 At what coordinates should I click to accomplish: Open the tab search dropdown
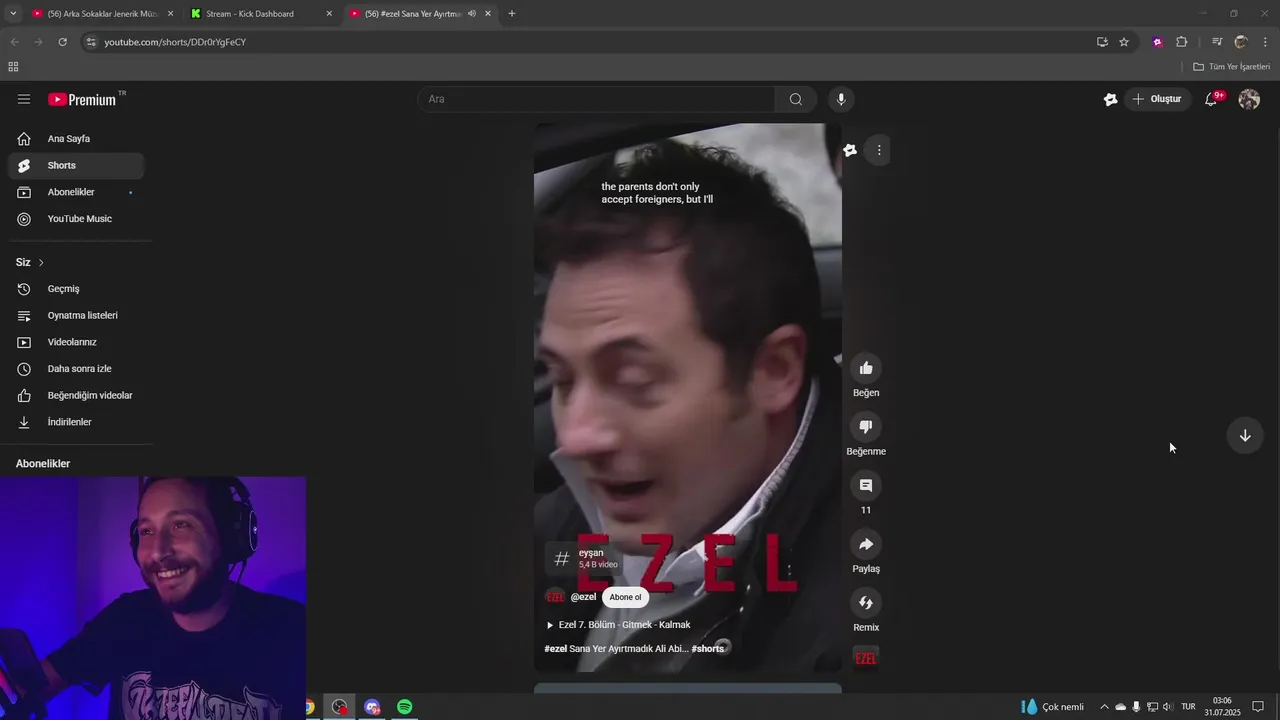click(13, 14)
